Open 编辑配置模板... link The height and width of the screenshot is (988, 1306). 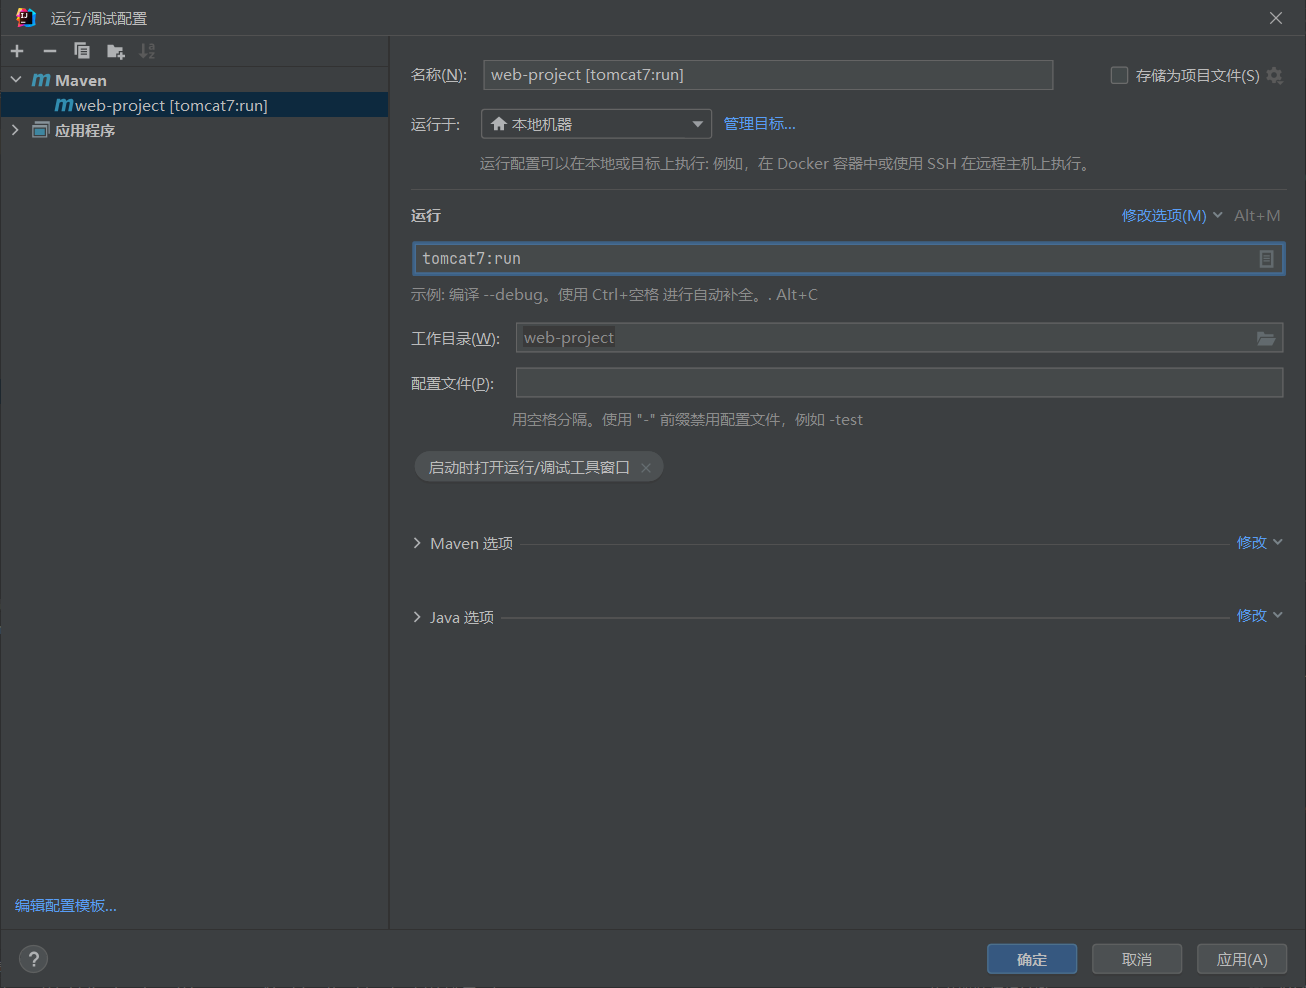(x=66, y=905)
